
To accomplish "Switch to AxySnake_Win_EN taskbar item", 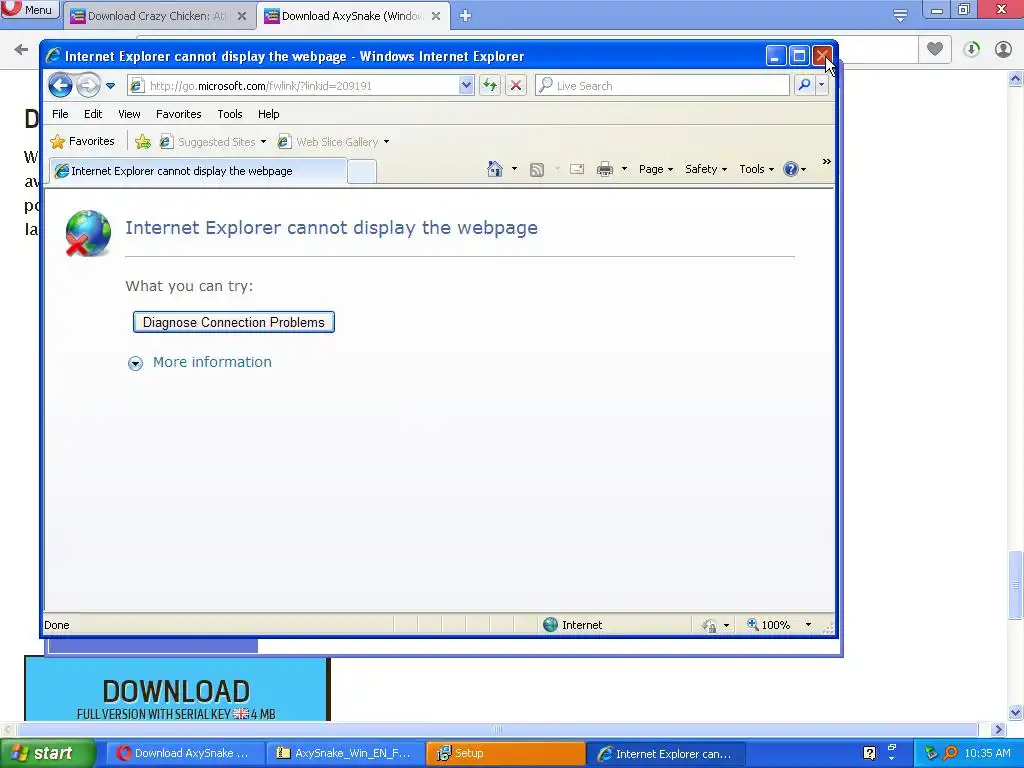I will point(345,754).
